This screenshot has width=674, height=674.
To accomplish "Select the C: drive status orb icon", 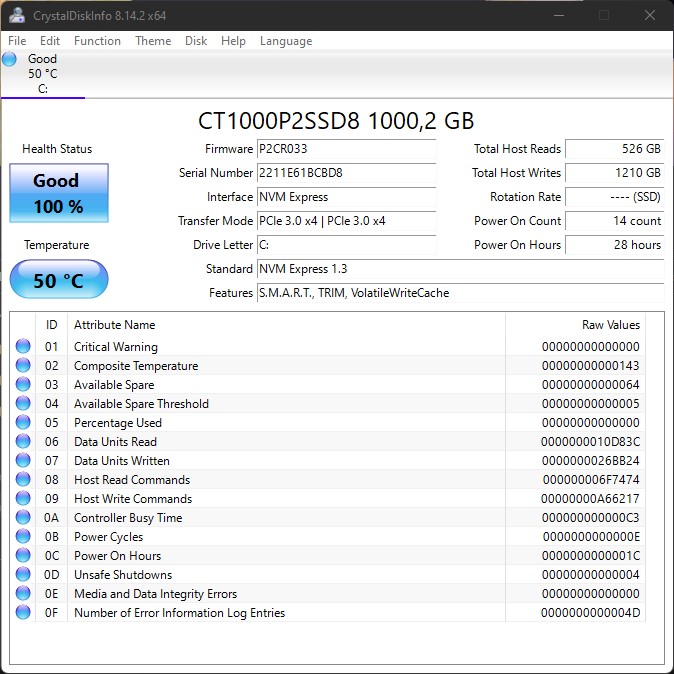I will (x=9, y=59).
